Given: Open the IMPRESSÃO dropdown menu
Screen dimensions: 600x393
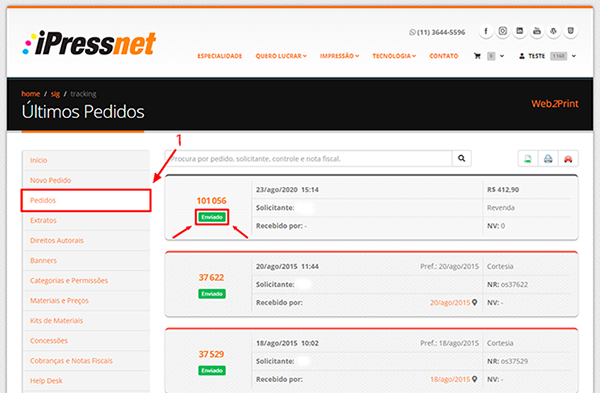Looking at the screenshot, I should click(x=339, y=56).
